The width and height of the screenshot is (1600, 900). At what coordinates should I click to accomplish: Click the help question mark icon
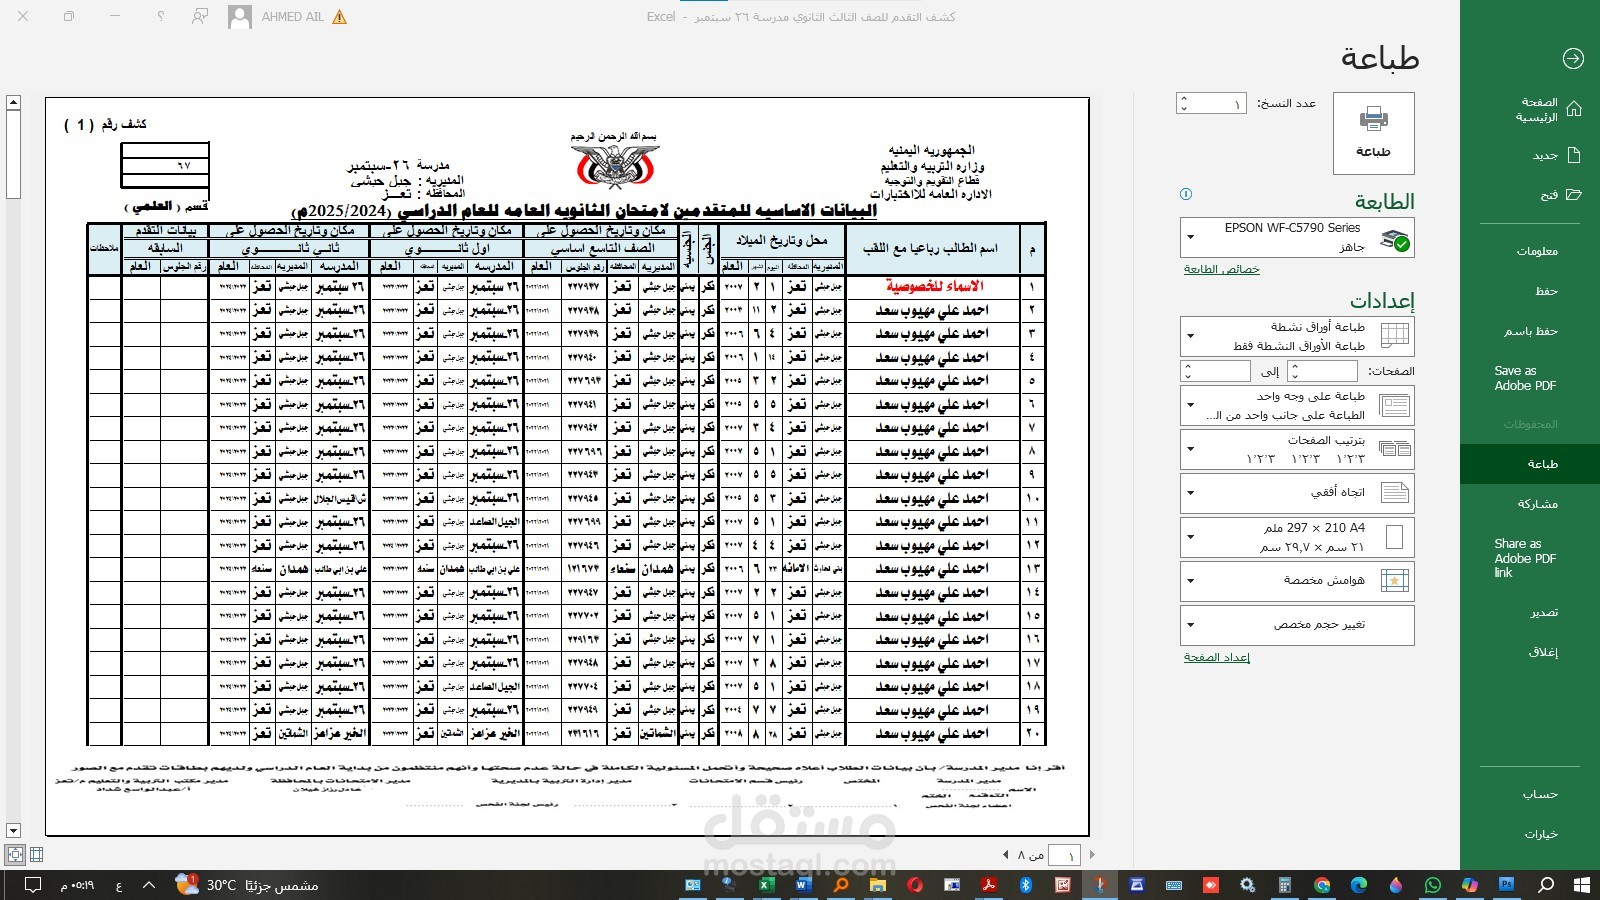[161, 17]
